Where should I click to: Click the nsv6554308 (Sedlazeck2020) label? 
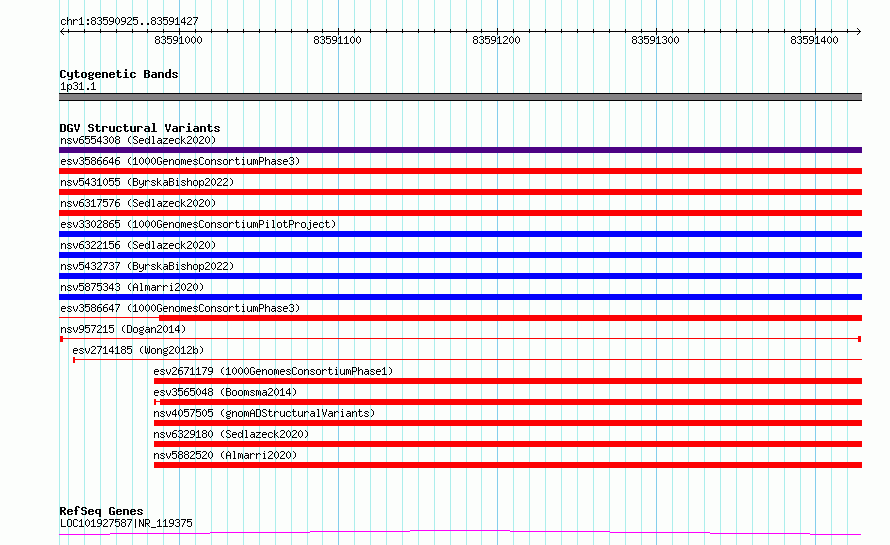[138, 140]
